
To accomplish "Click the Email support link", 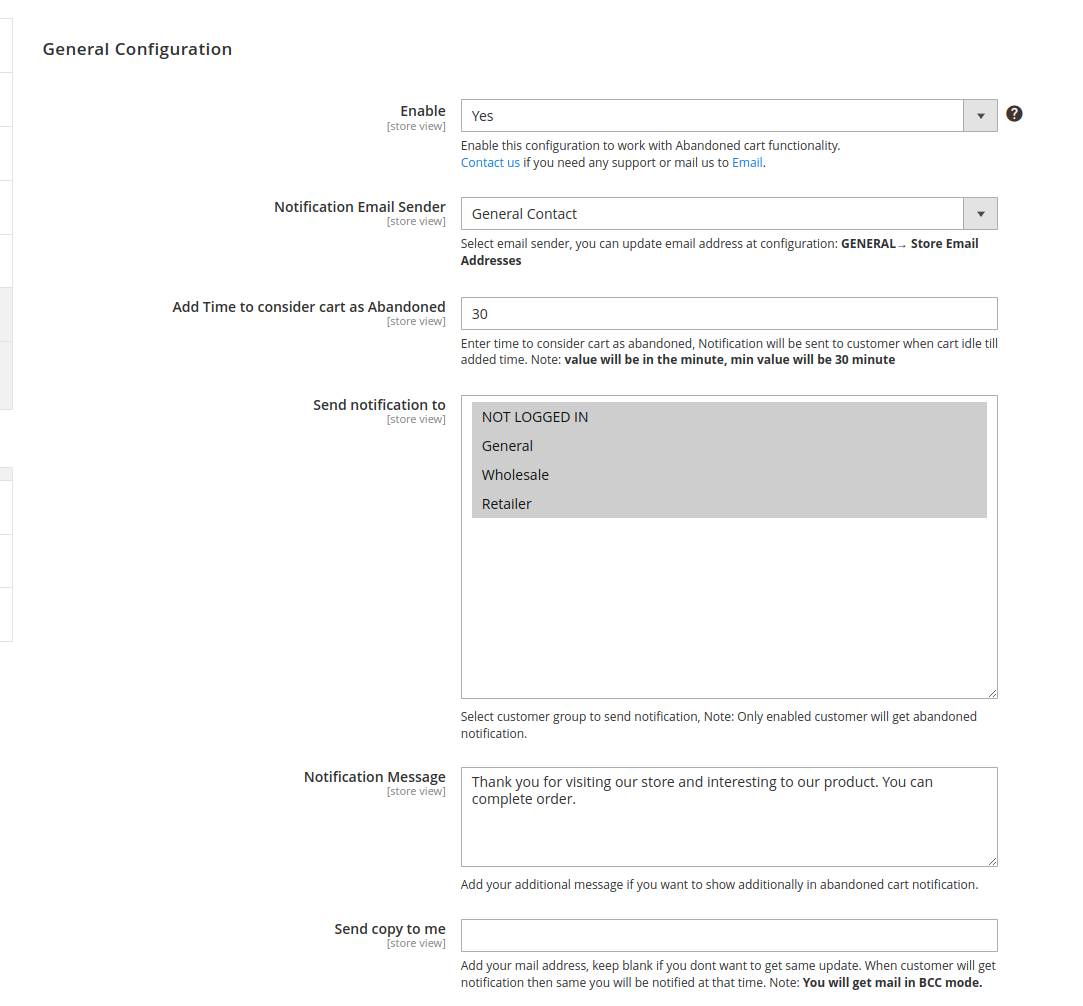I will pos(747,162).
